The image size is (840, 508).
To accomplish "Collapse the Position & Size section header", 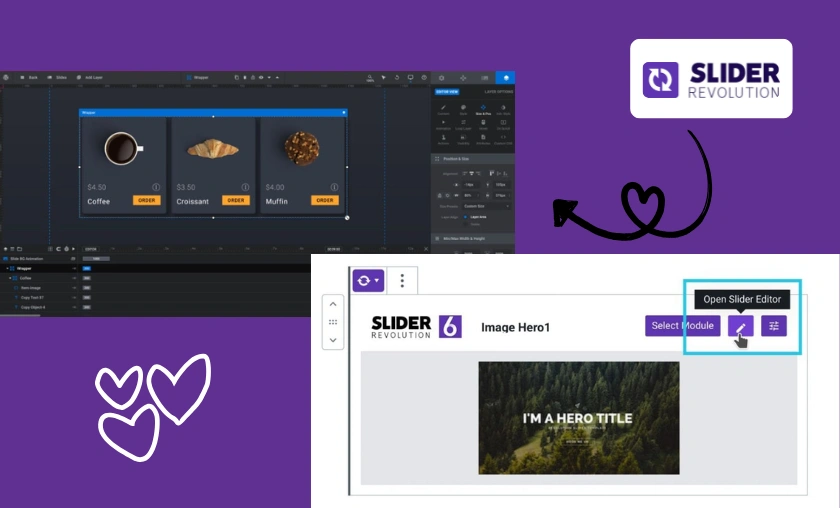I will (473, 159).
